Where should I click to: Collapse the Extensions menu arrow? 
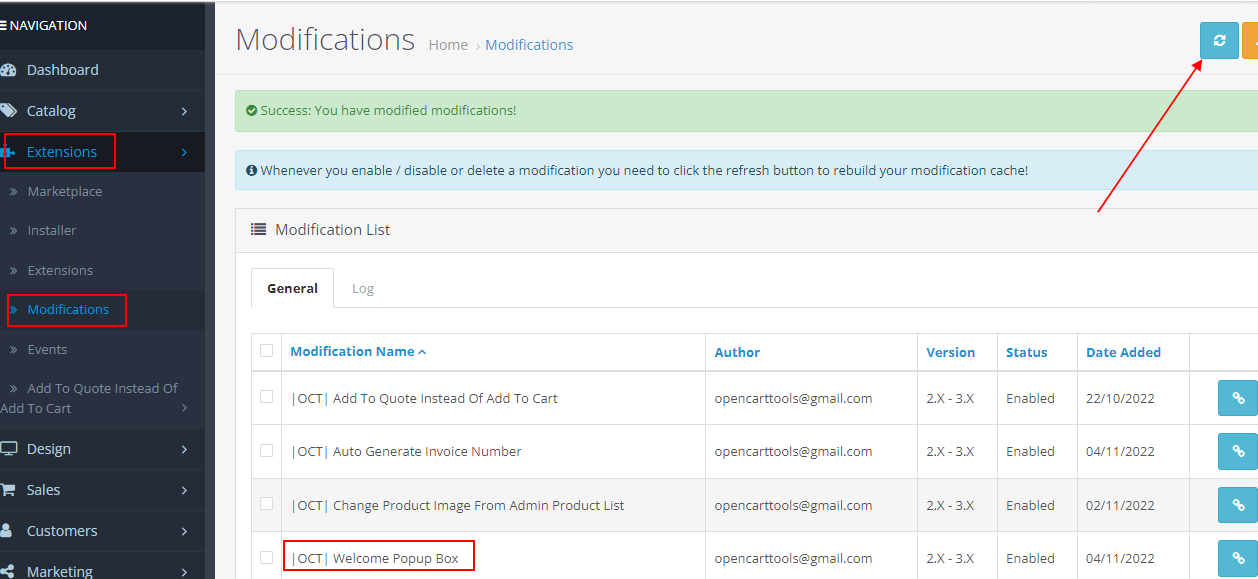184,152
